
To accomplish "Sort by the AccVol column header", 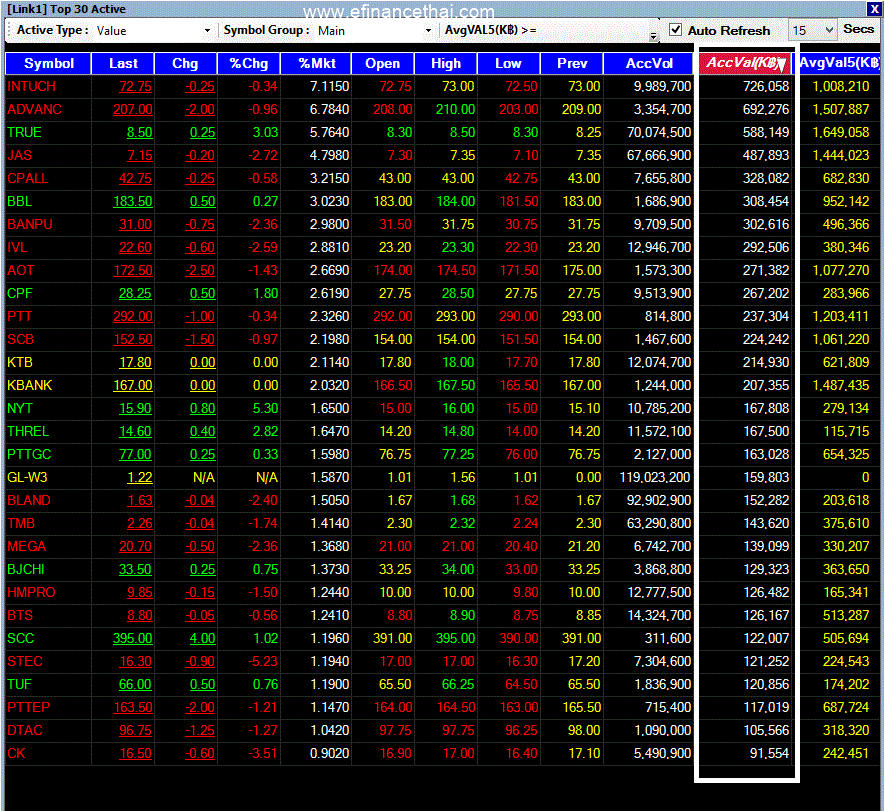I will click(649, 63).
